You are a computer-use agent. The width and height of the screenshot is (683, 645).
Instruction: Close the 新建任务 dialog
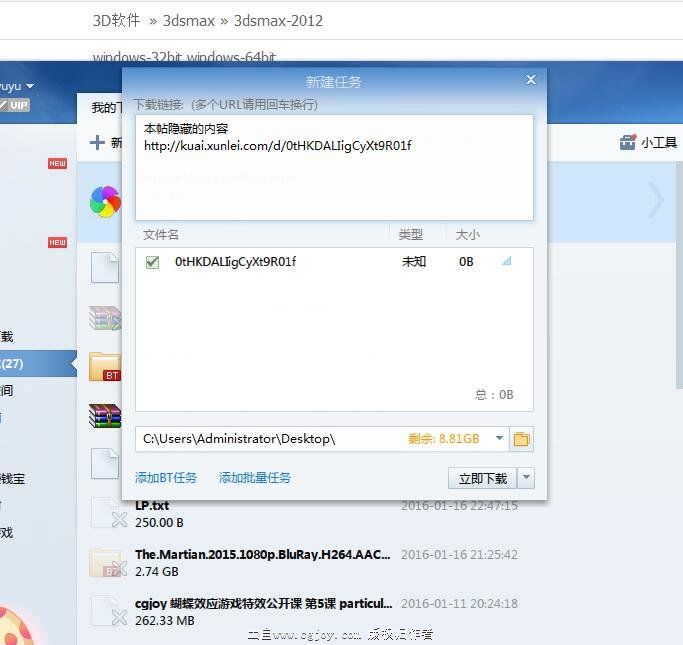pos(531,80)
